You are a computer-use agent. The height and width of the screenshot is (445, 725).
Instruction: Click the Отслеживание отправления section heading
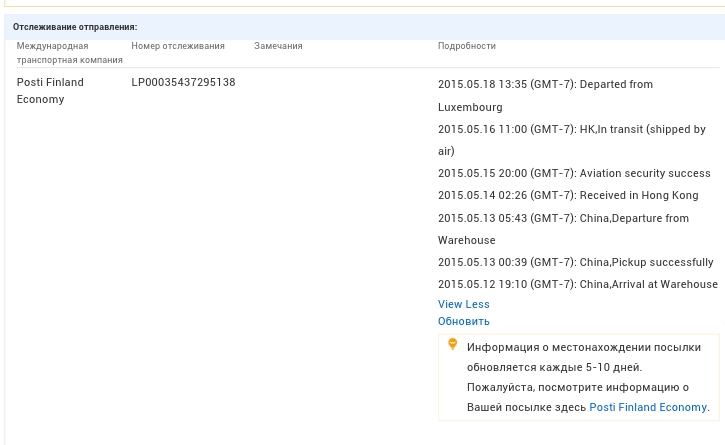coord(75,27)
